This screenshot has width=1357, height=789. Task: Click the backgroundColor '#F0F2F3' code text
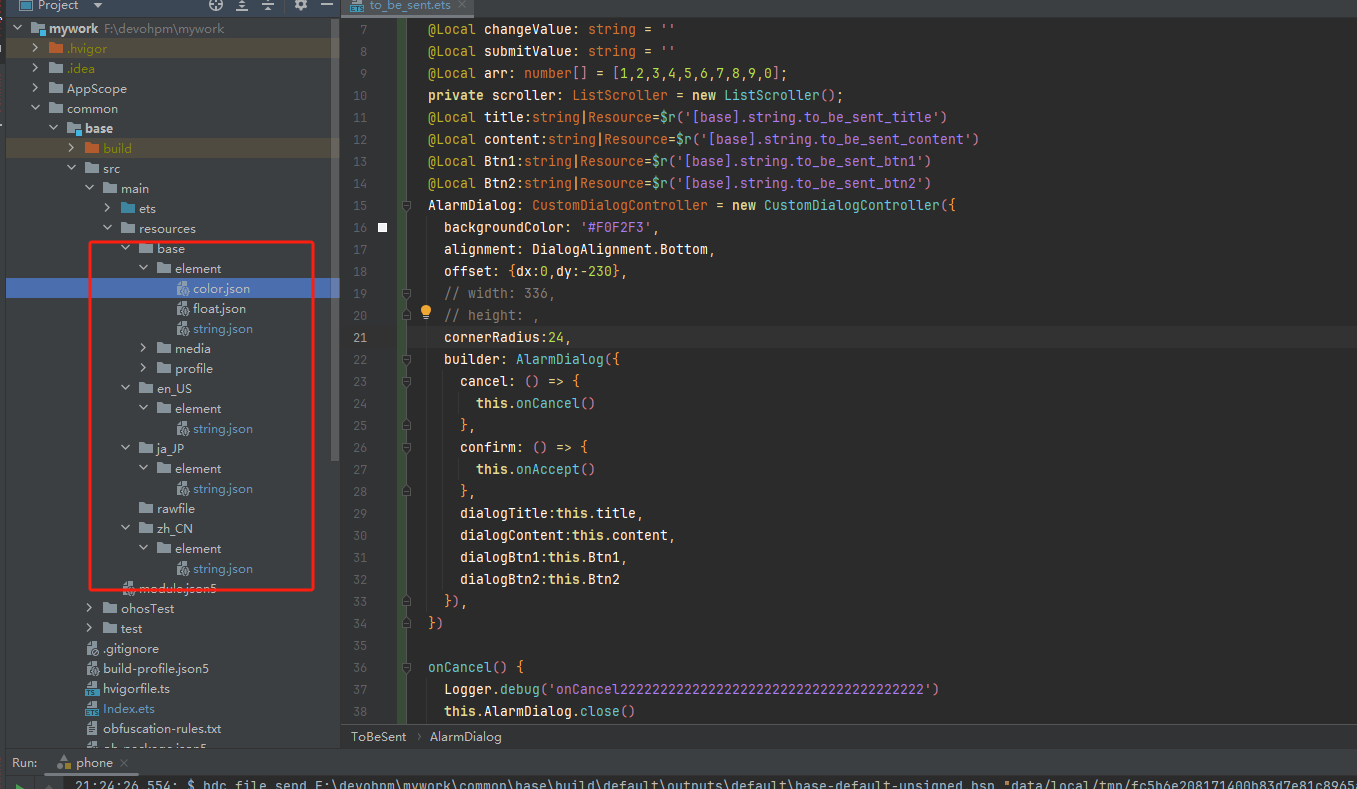click(551, 227)
